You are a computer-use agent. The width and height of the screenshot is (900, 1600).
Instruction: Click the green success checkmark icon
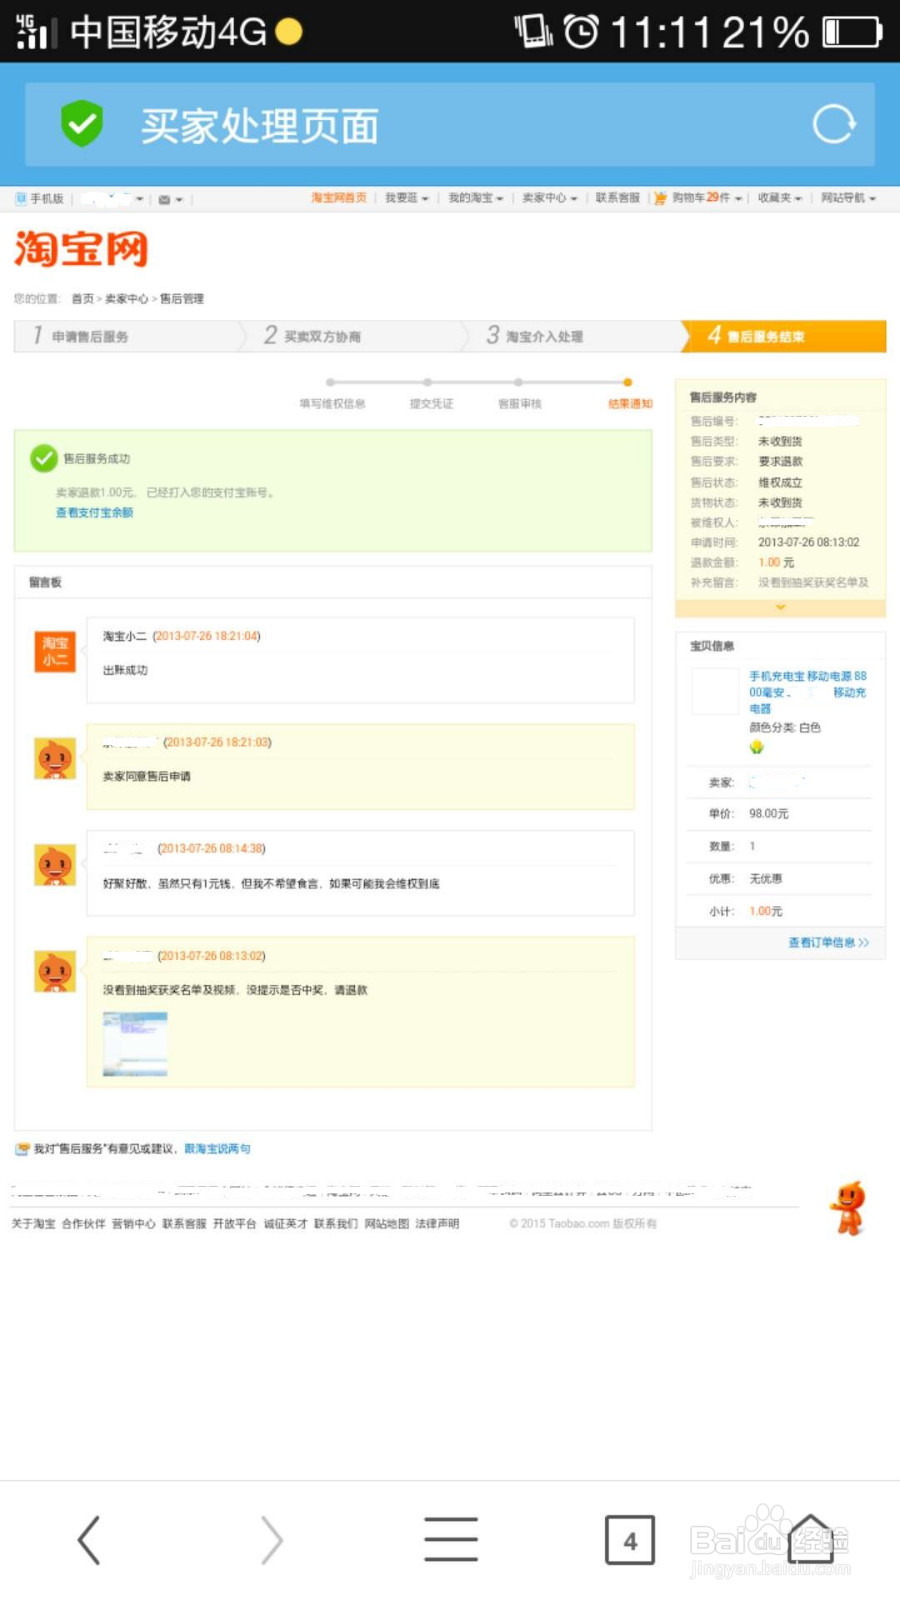44,458
